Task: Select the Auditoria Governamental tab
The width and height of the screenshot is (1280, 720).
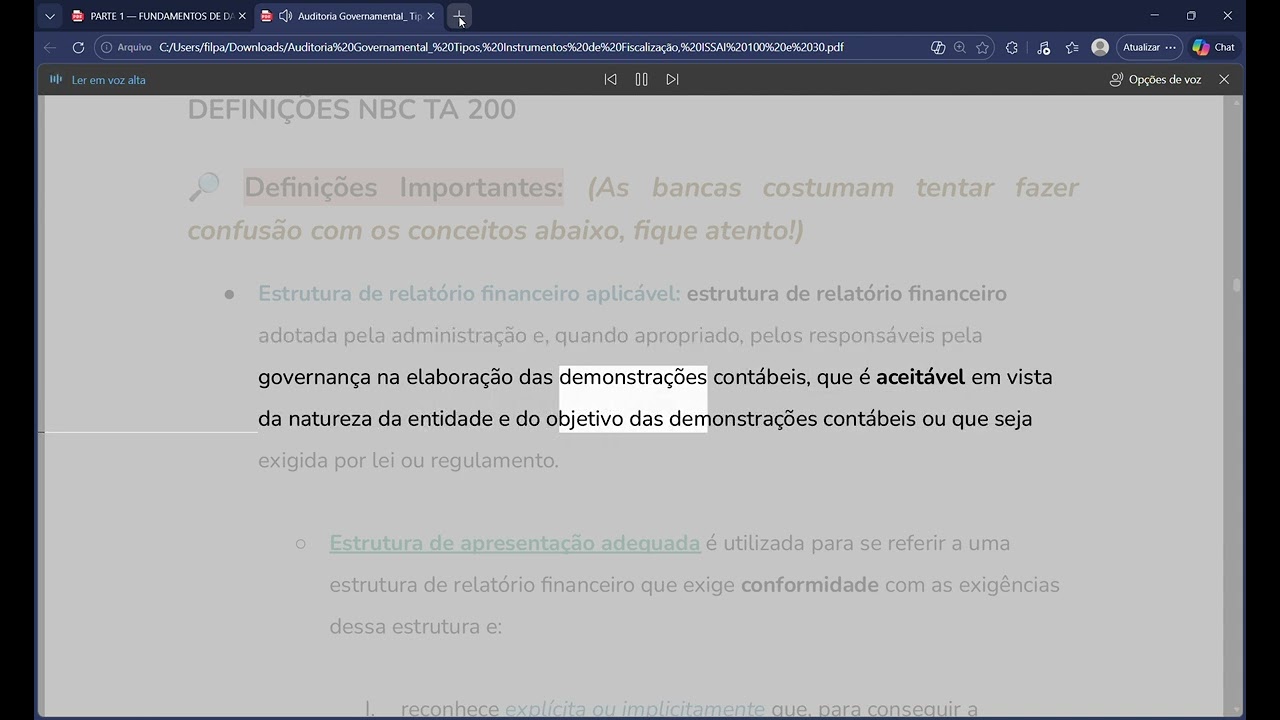Action: tap(349, 16)
